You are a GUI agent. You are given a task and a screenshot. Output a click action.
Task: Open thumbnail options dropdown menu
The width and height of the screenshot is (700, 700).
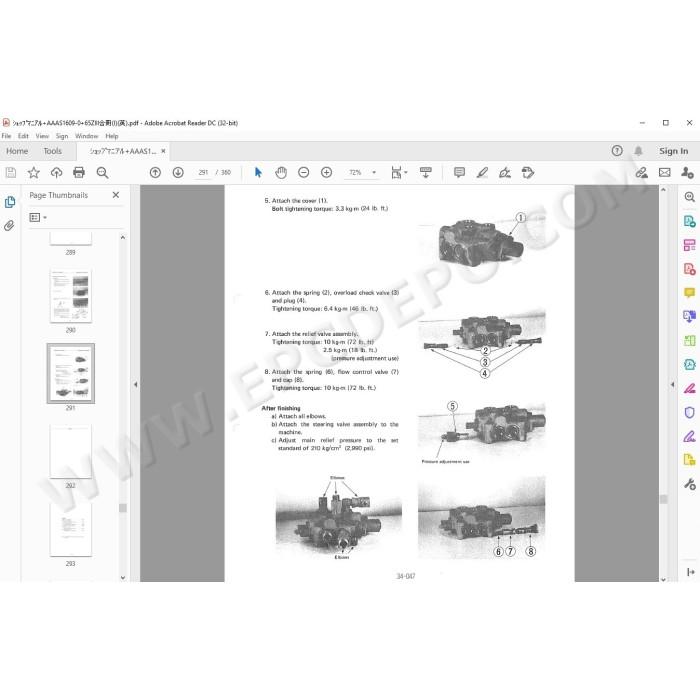(38, 217)
